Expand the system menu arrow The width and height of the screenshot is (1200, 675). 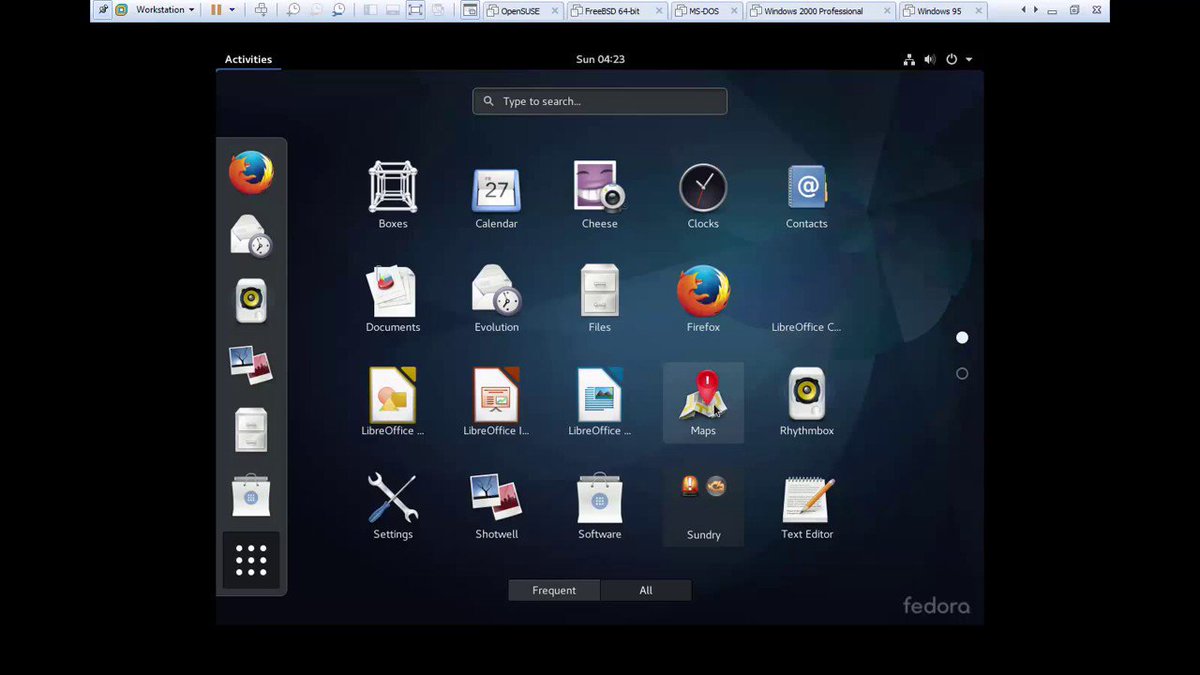point(969,59)
